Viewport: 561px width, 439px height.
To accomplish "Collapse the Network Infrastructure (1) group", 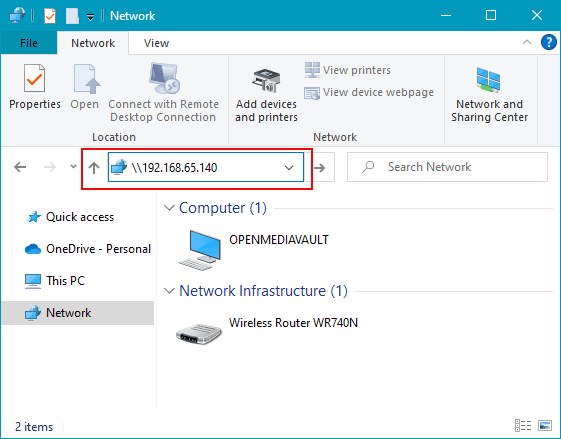I will click(x=169, y=291).
